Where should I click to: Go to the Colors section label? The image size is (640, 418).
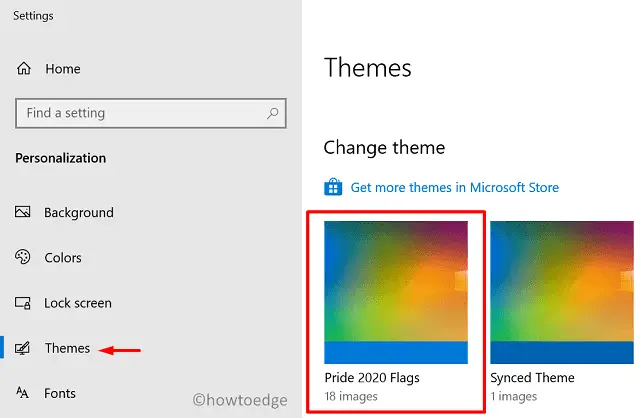63,258
